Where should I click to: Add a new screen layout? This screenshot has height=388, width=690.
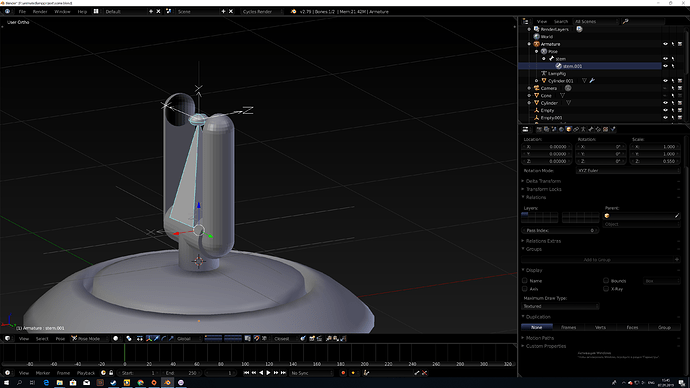pyautogui.click(x=151, y=11)
